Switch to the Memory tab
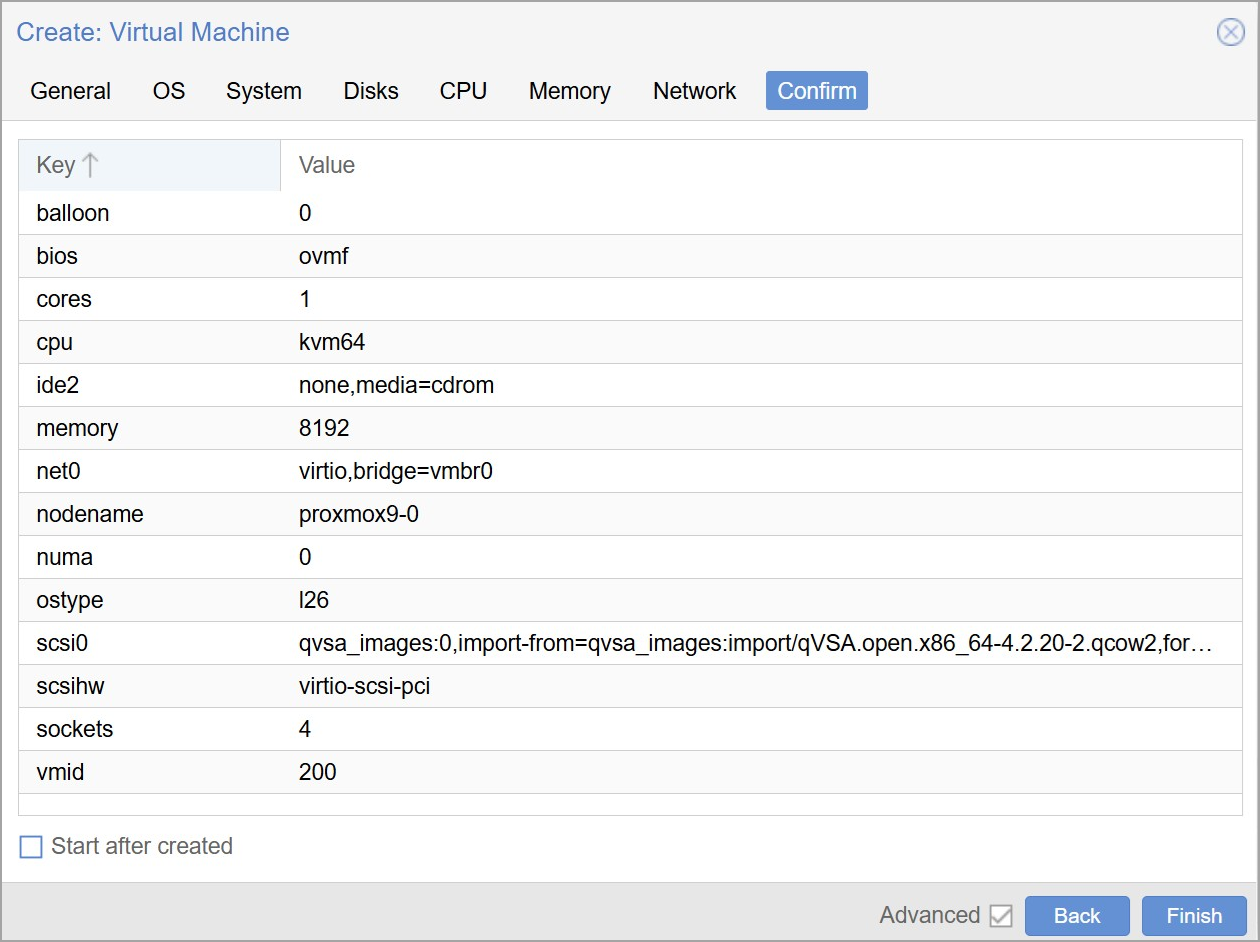 (570, 91)
